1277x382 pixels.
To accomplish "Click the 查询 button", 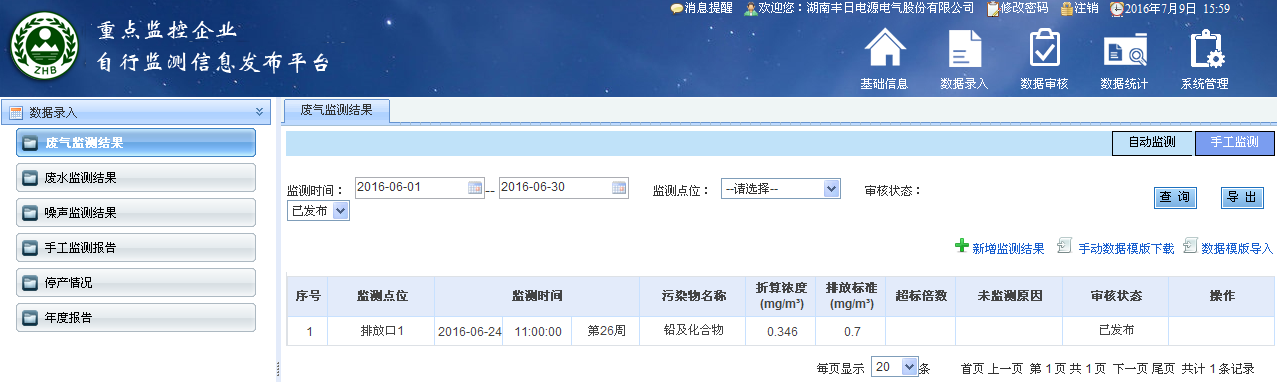I will pos(1175,198).
